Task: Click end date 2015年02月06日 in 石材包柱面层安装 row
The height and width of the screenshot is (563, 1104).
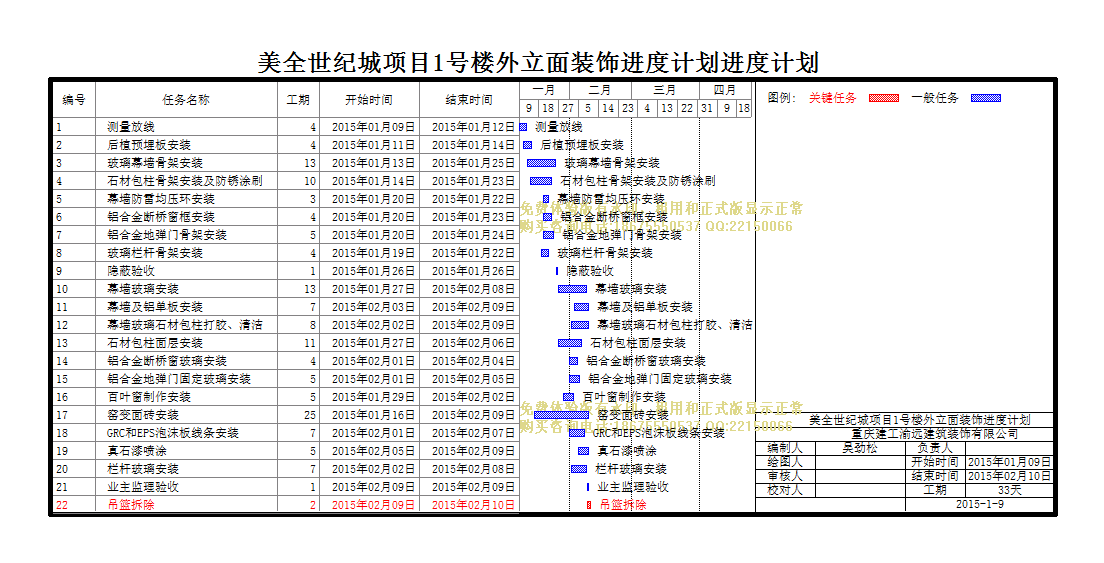Action: click(x=473, y=343)
